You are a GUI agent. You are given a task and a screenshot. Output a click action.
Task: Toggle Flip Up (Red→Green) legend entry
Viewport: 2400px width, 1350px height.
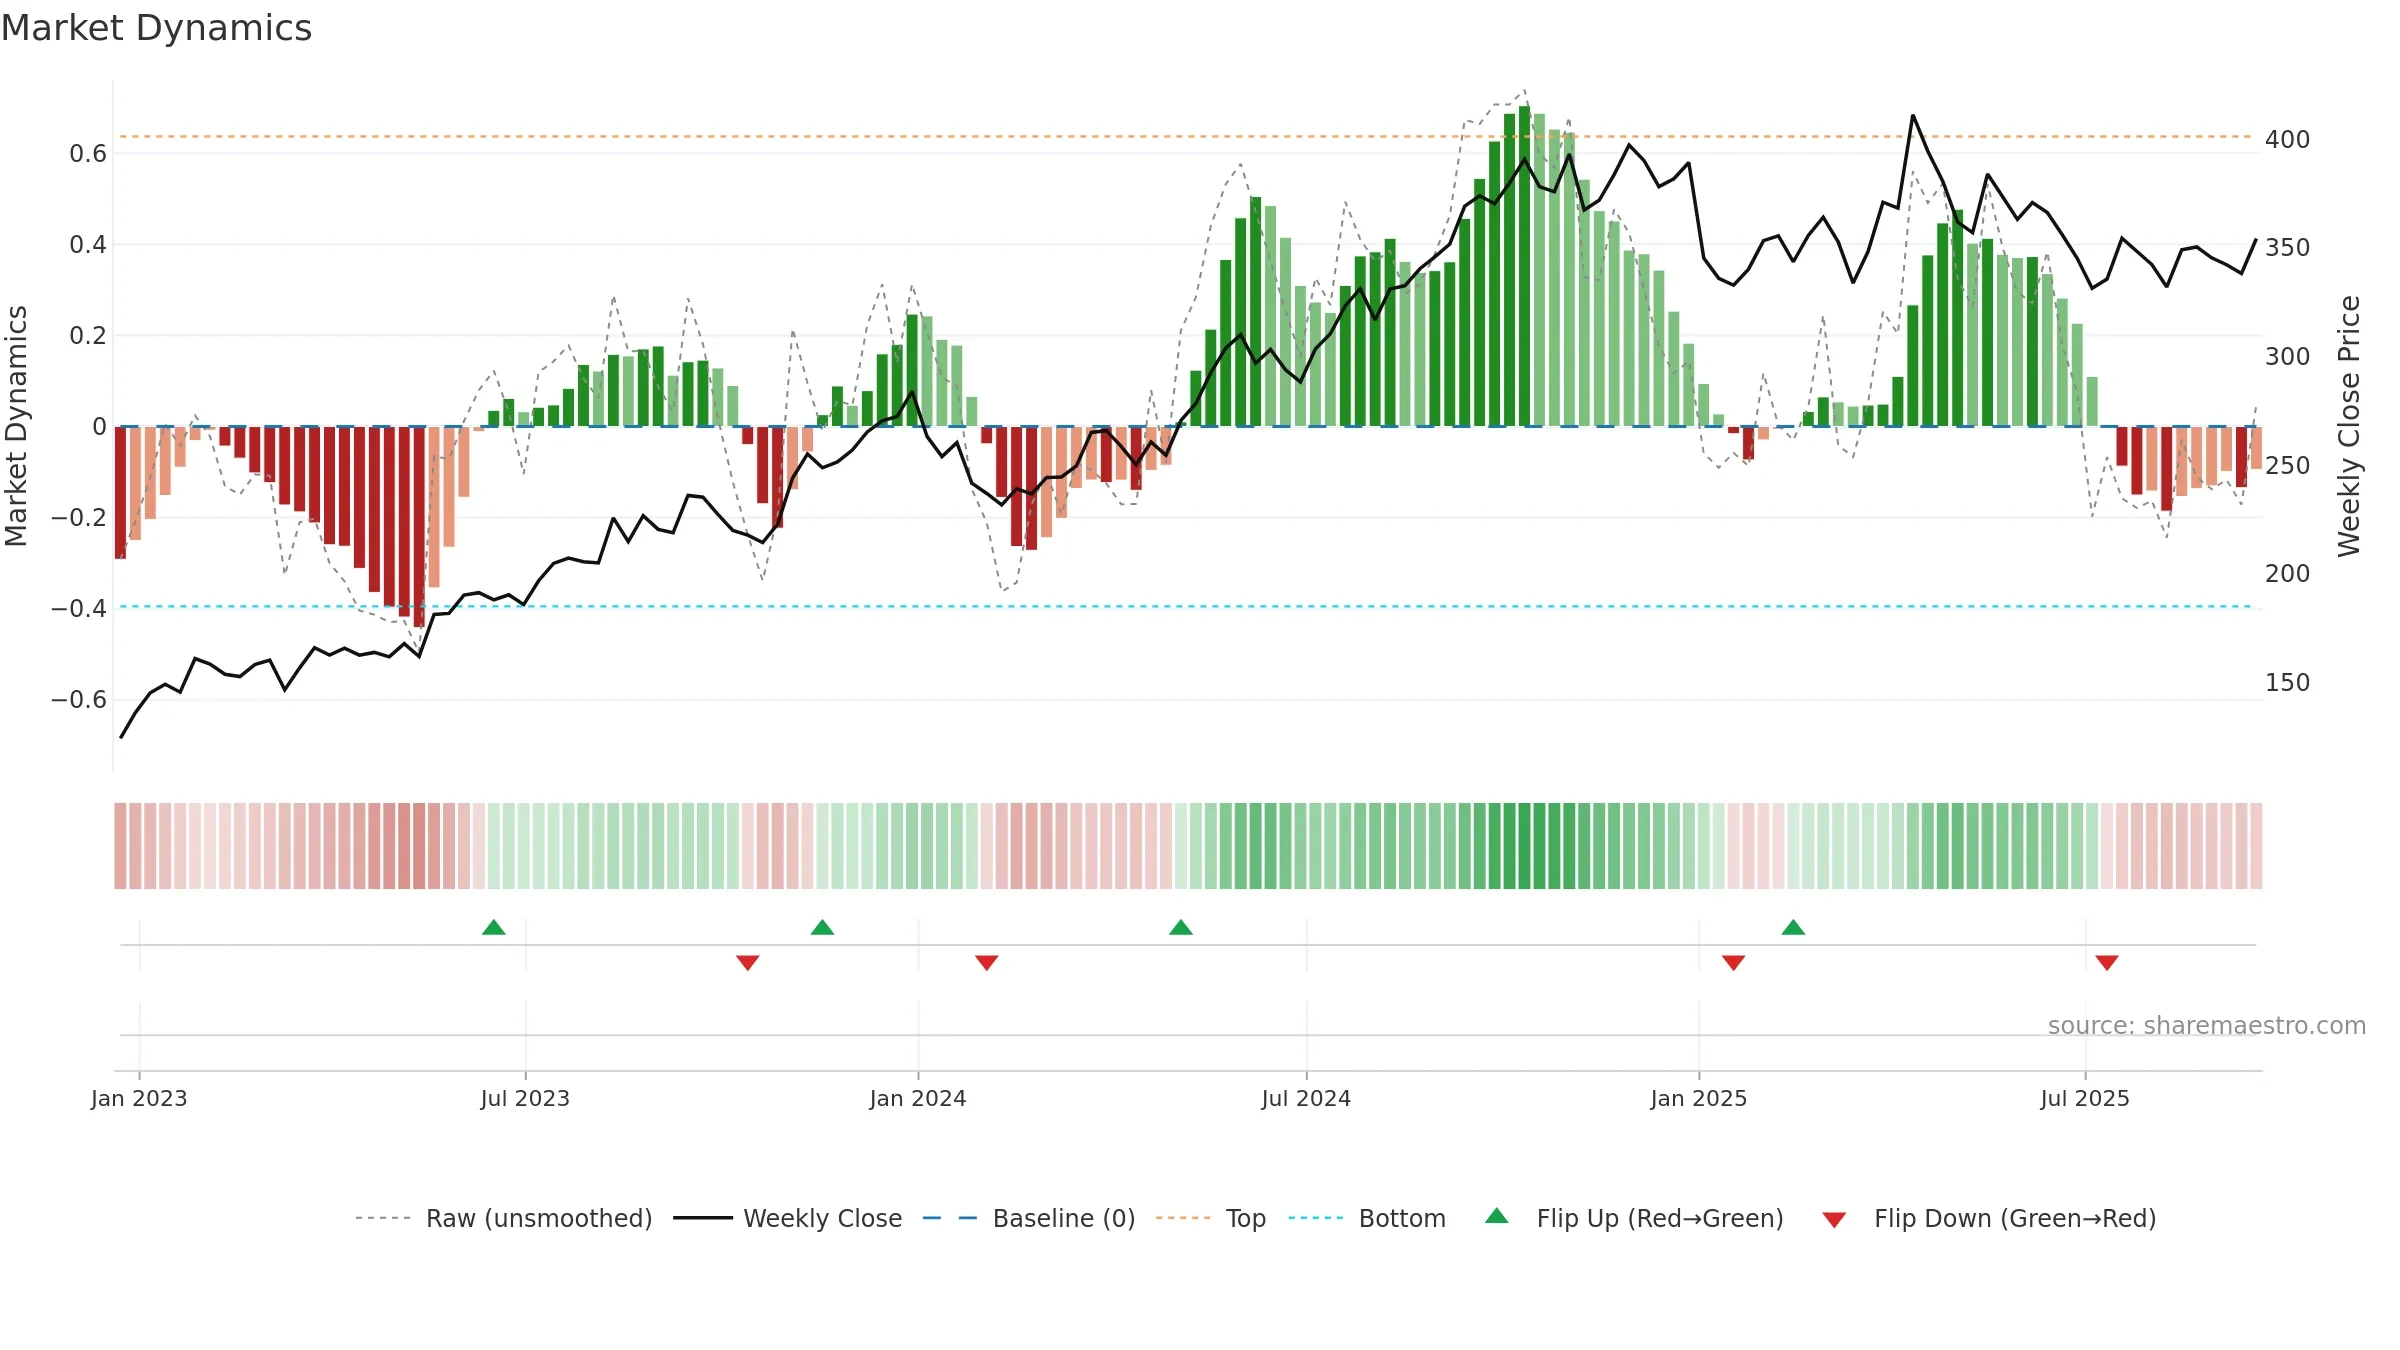[x=1634, y=1218]
